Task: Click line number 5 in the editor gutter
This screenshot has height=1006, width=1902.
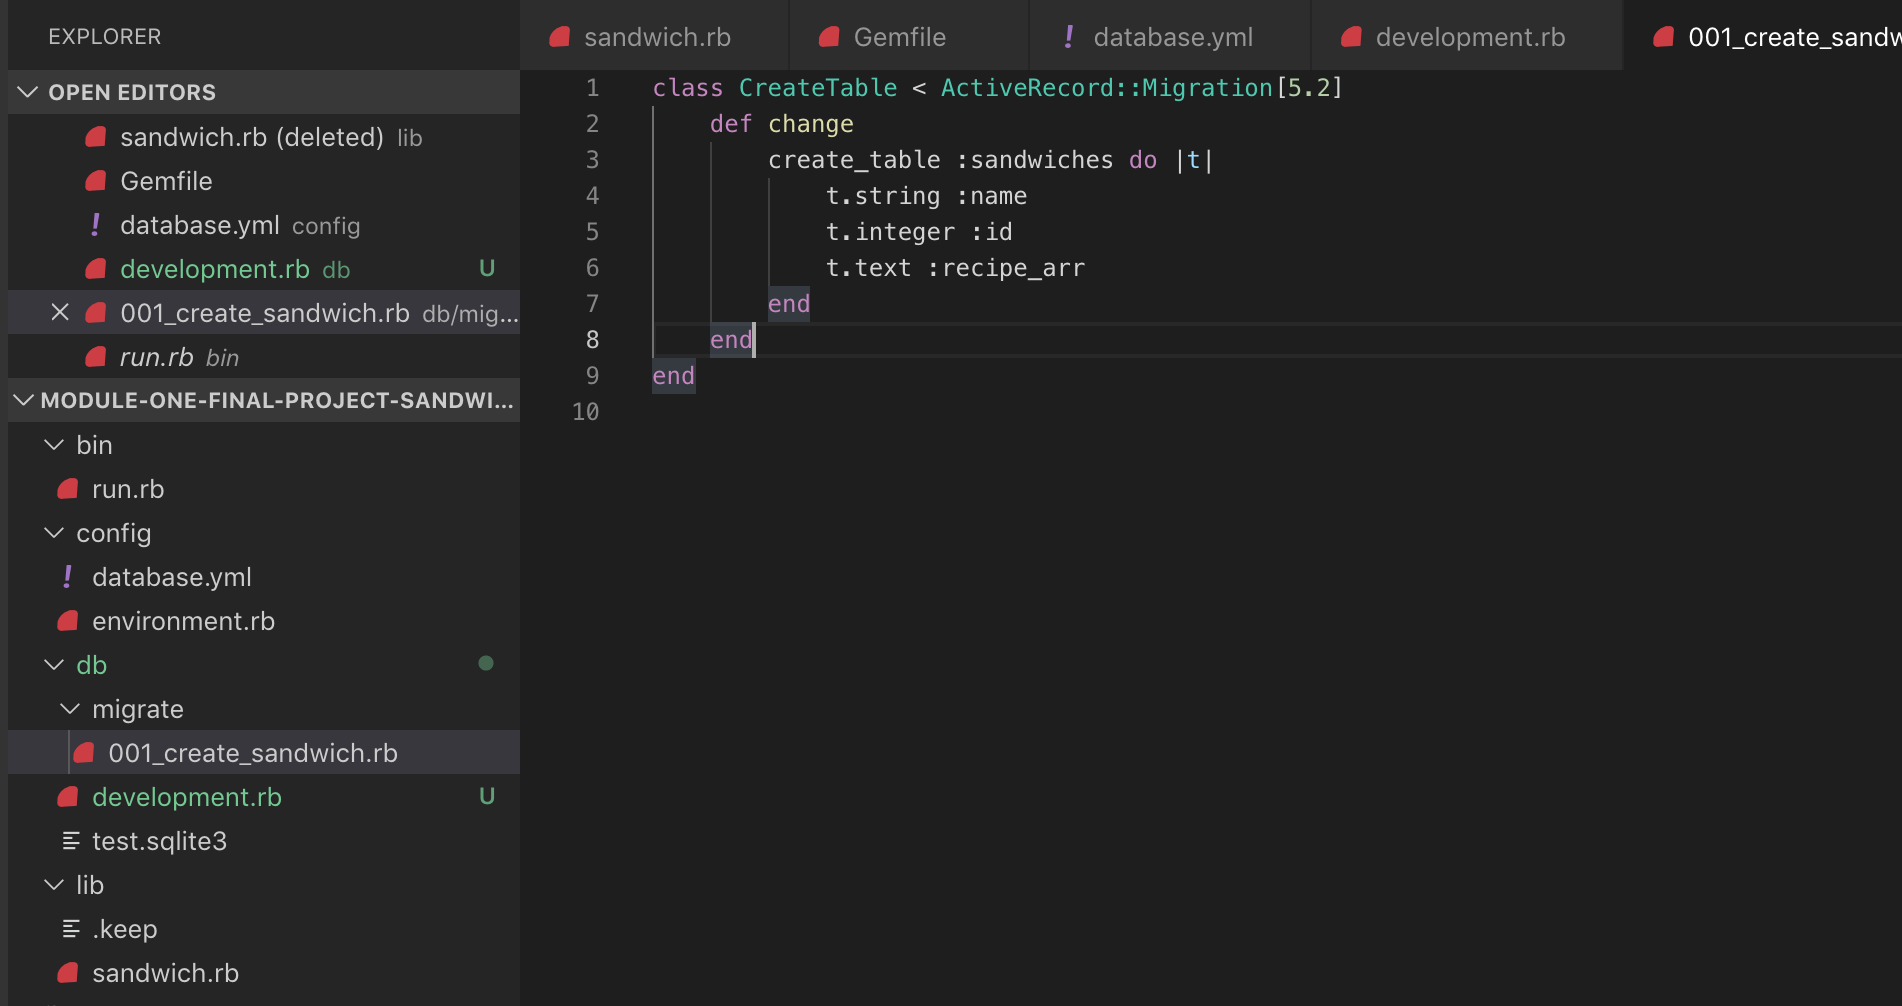Action: (592, 232)
